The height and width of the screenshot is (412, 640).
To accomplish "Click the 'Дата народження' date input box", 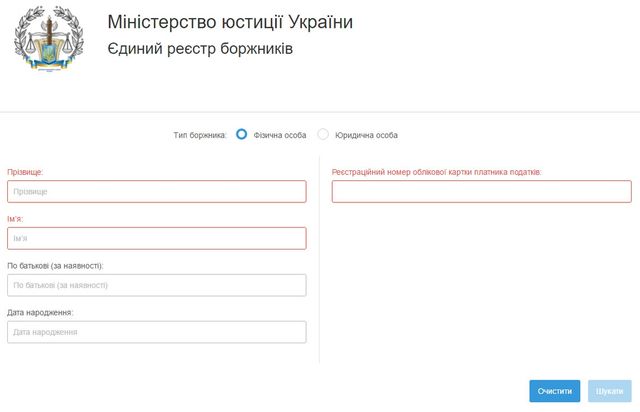I will coord(156,332).
